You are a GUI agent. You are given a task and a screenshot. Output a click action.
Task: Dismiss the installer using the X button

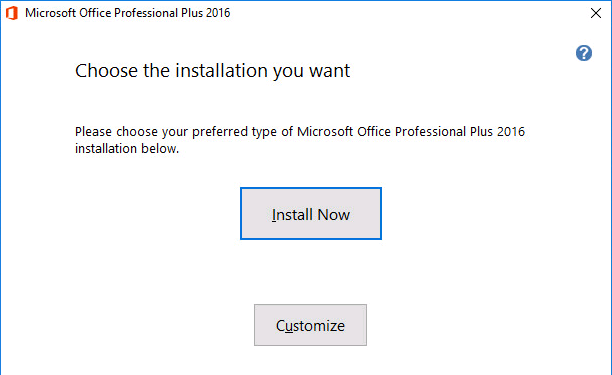[596, 13]
